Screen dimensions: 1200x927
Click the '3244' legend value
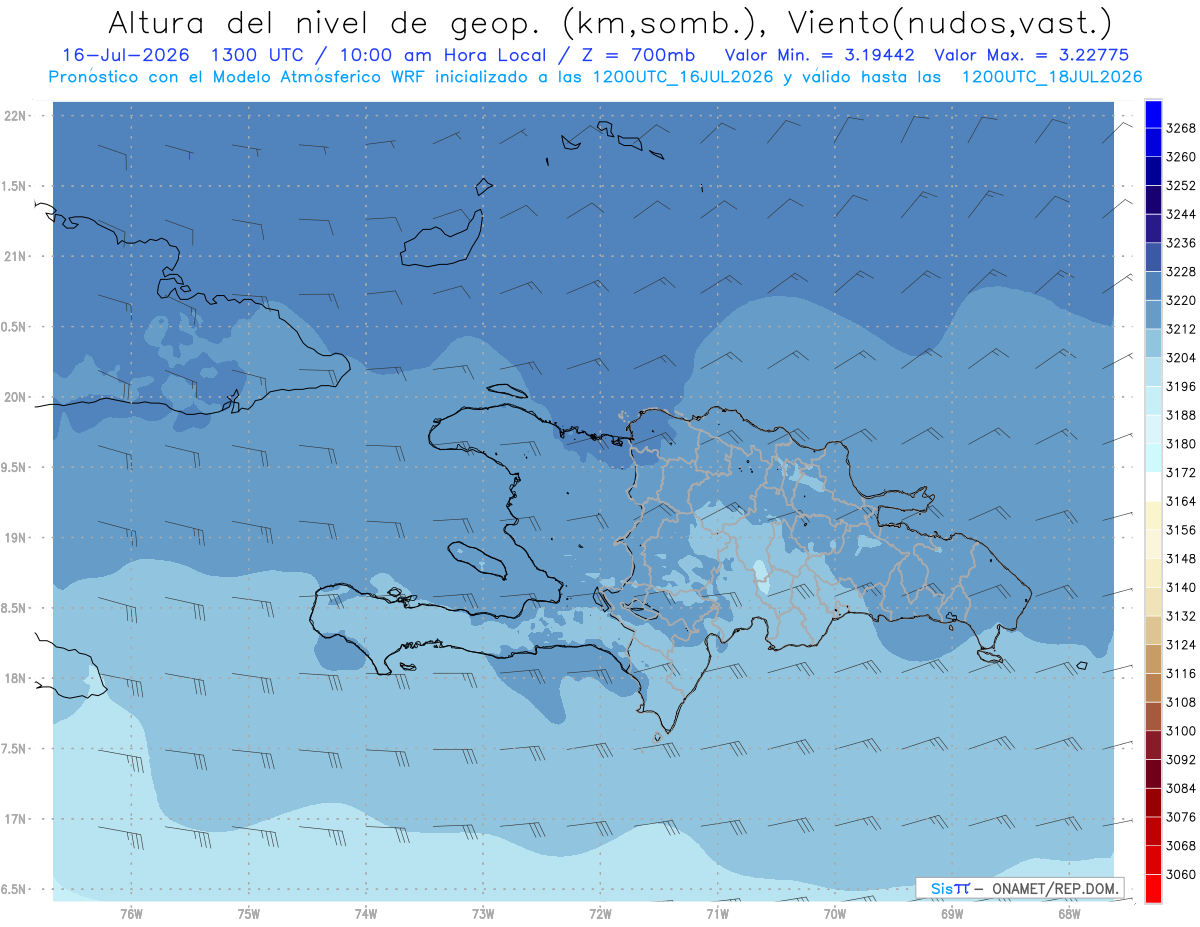1181,214
